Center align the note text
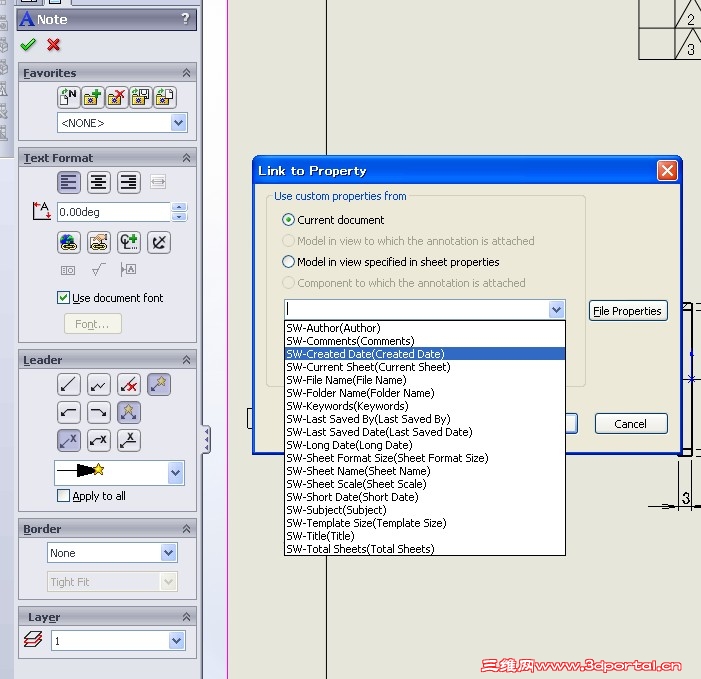This screenshot has height=679, width=701. (99, 182)
